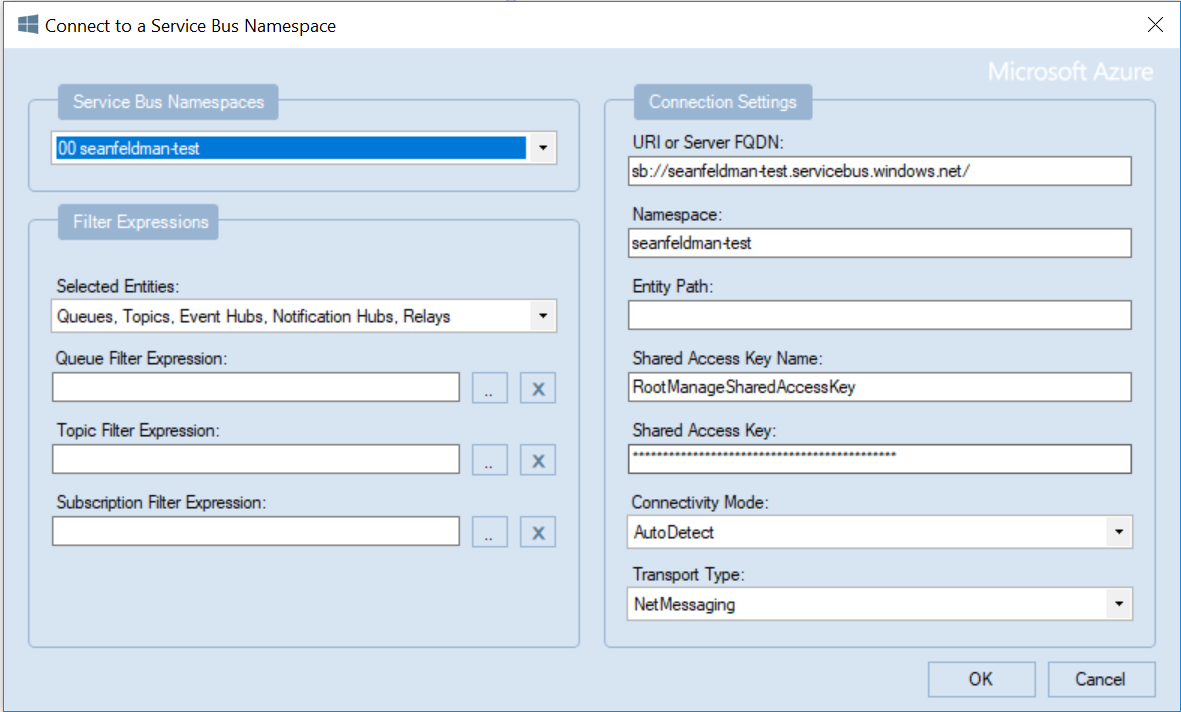
Task: Open the subscription filter expression editor
Action: tap(490, 532)
